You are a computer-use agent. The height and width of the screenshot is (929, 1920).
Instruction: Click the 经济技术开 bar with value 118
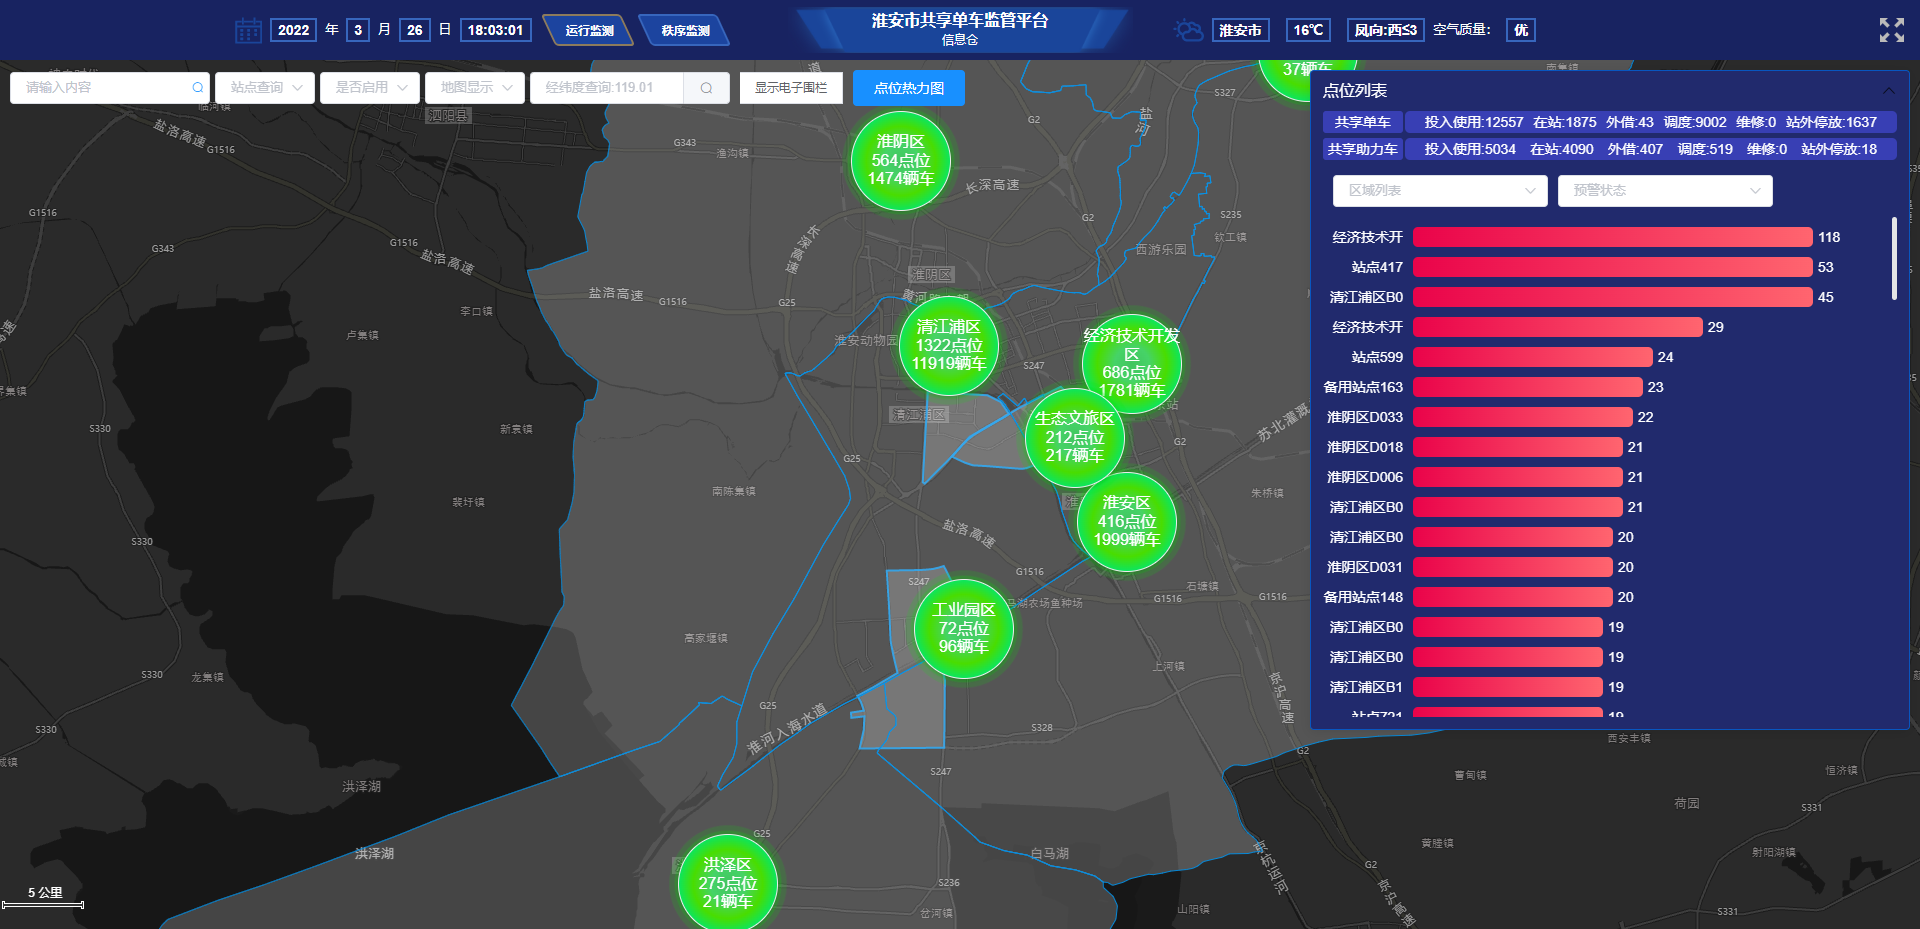(x=1612, y=237)
